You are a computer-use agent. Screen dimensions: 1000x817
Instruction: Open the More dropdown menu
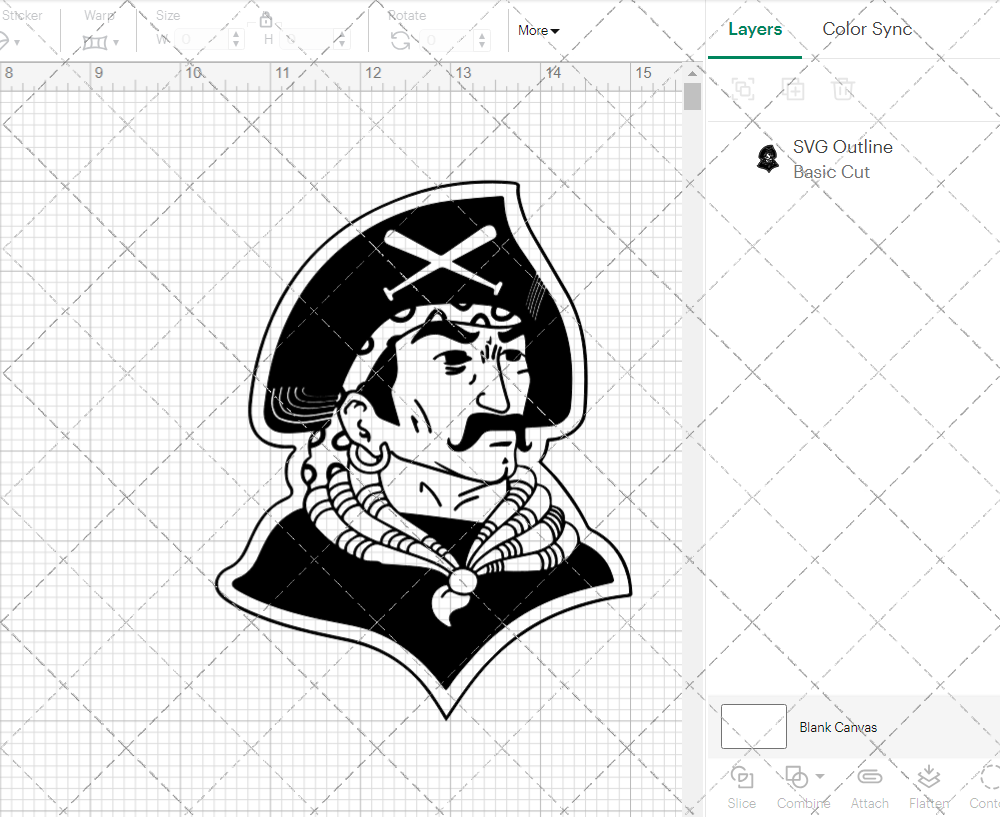pos(538,30)
